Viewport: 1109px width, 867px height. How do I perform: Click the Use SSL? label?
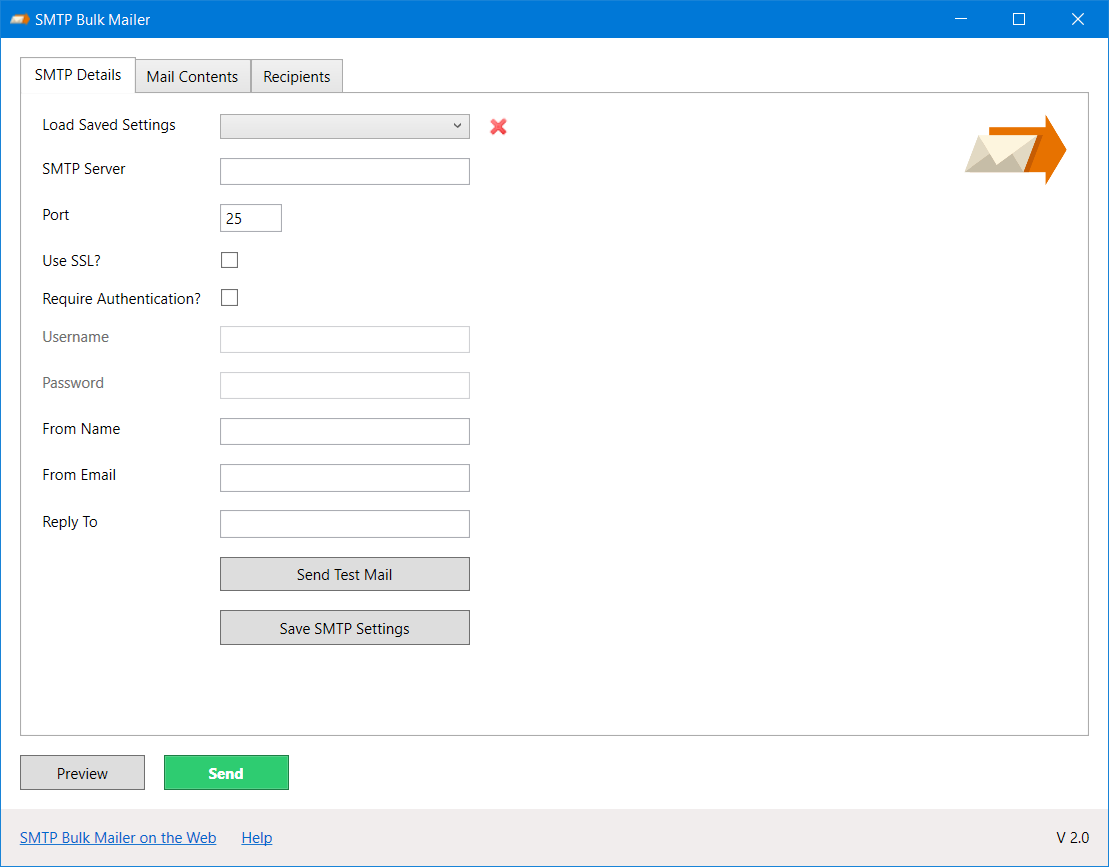click(x=71, y=261)
